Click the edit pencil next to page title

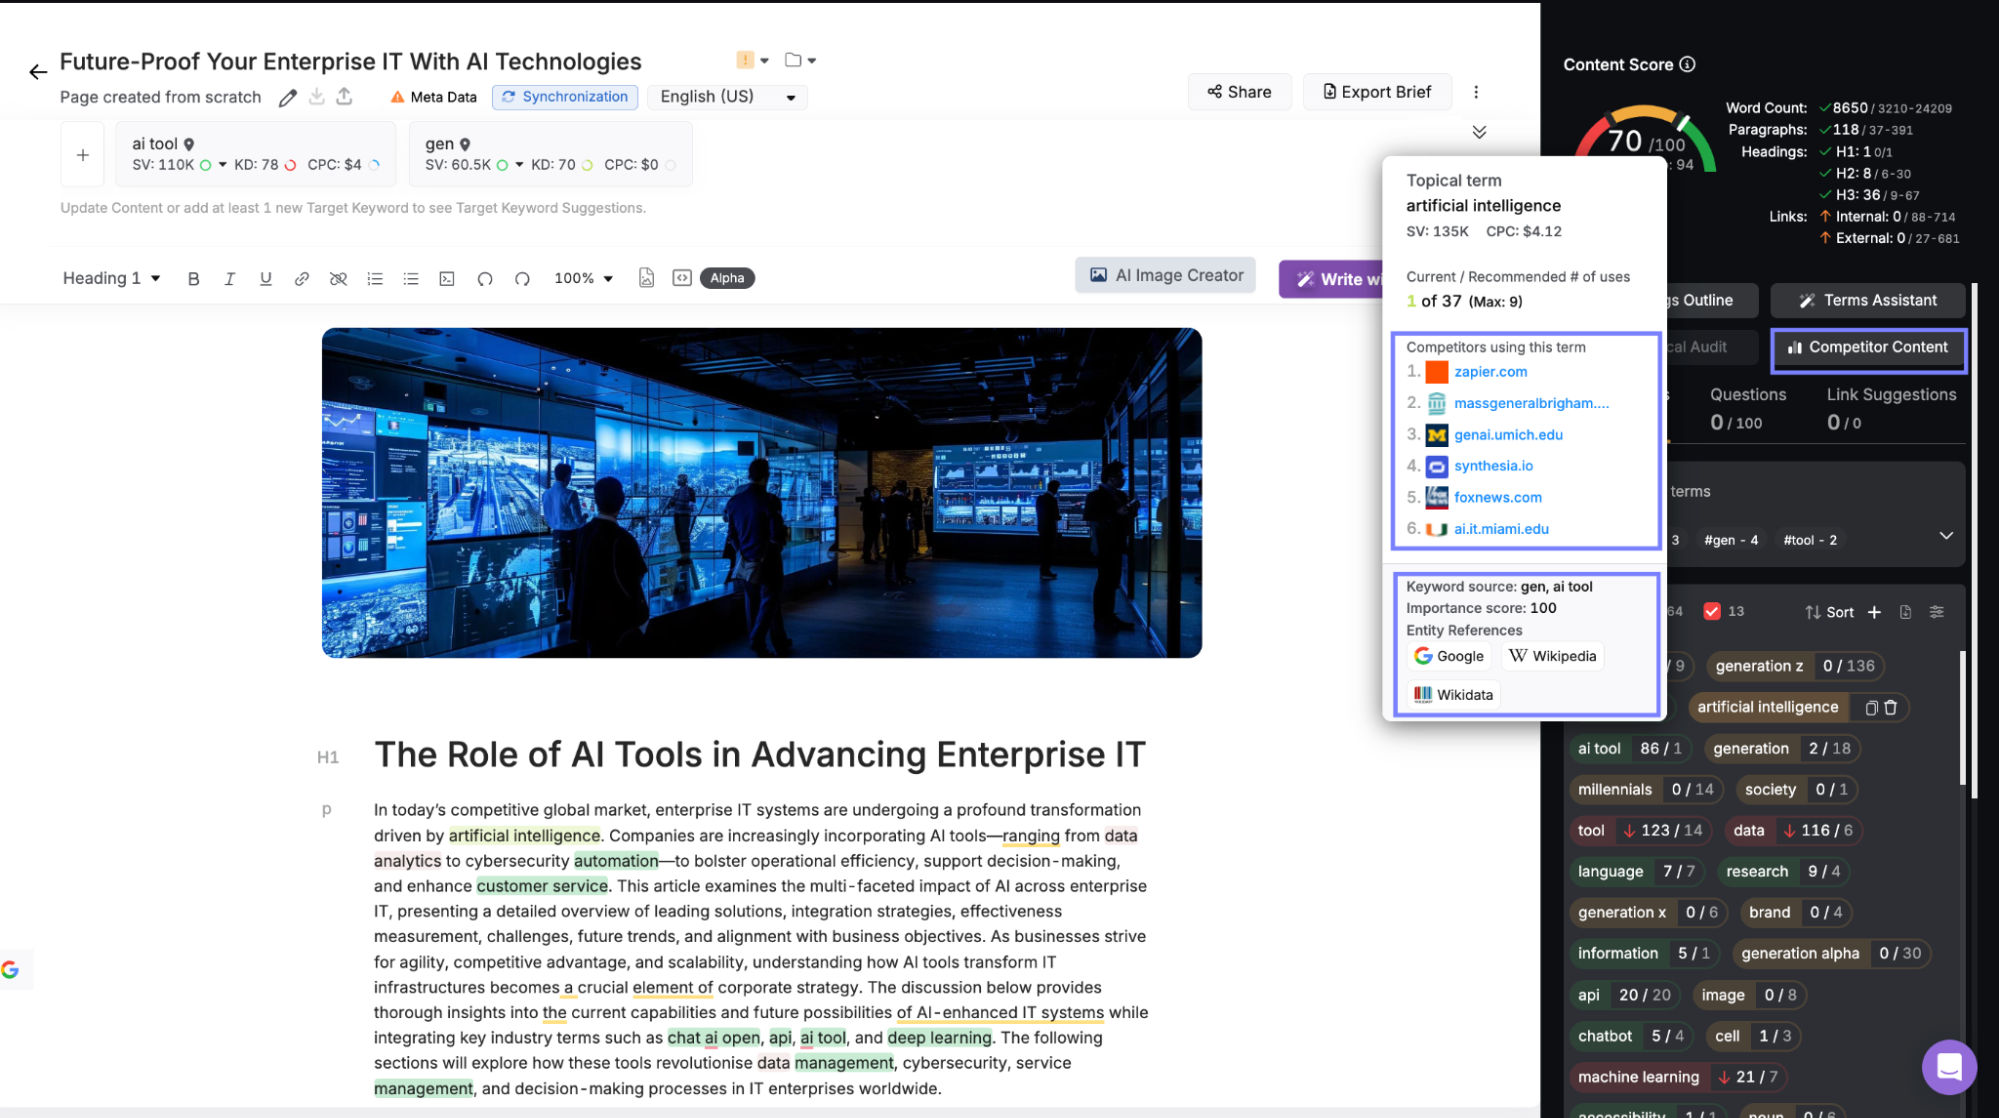click(288, 97)
